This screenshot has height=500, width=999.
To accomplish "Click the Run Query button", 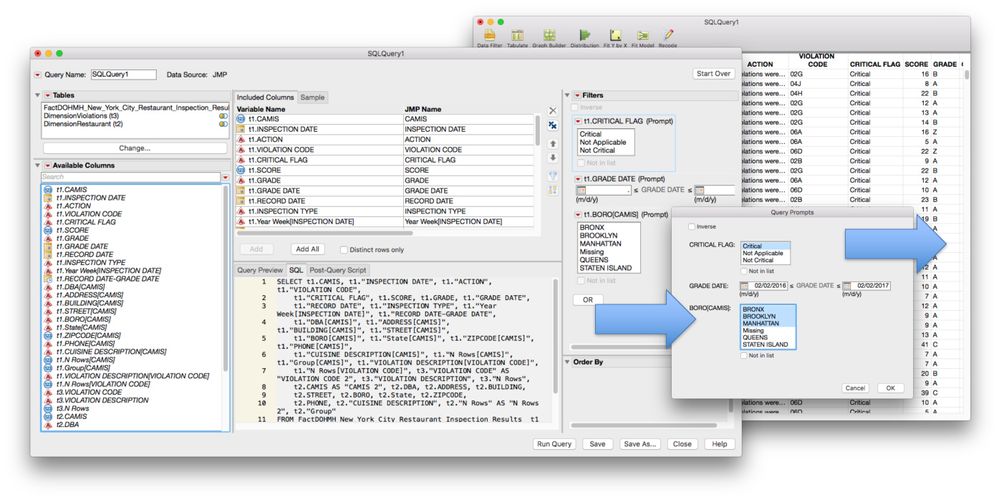I will click(554, 444).
